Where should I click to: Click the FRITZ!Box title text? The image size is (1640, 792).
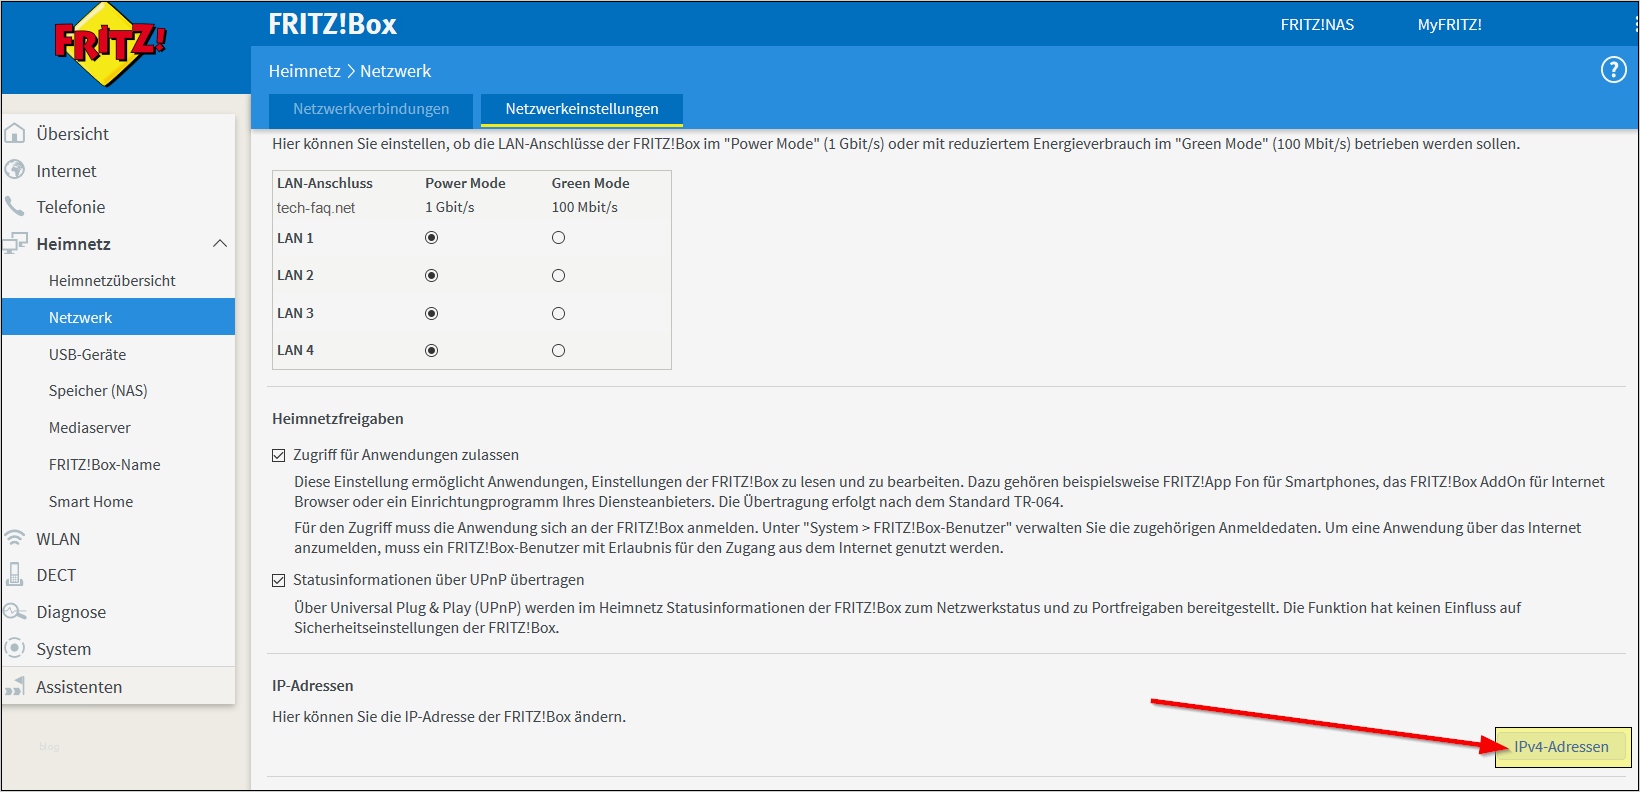pyautogui.click(x=333, y=24)
